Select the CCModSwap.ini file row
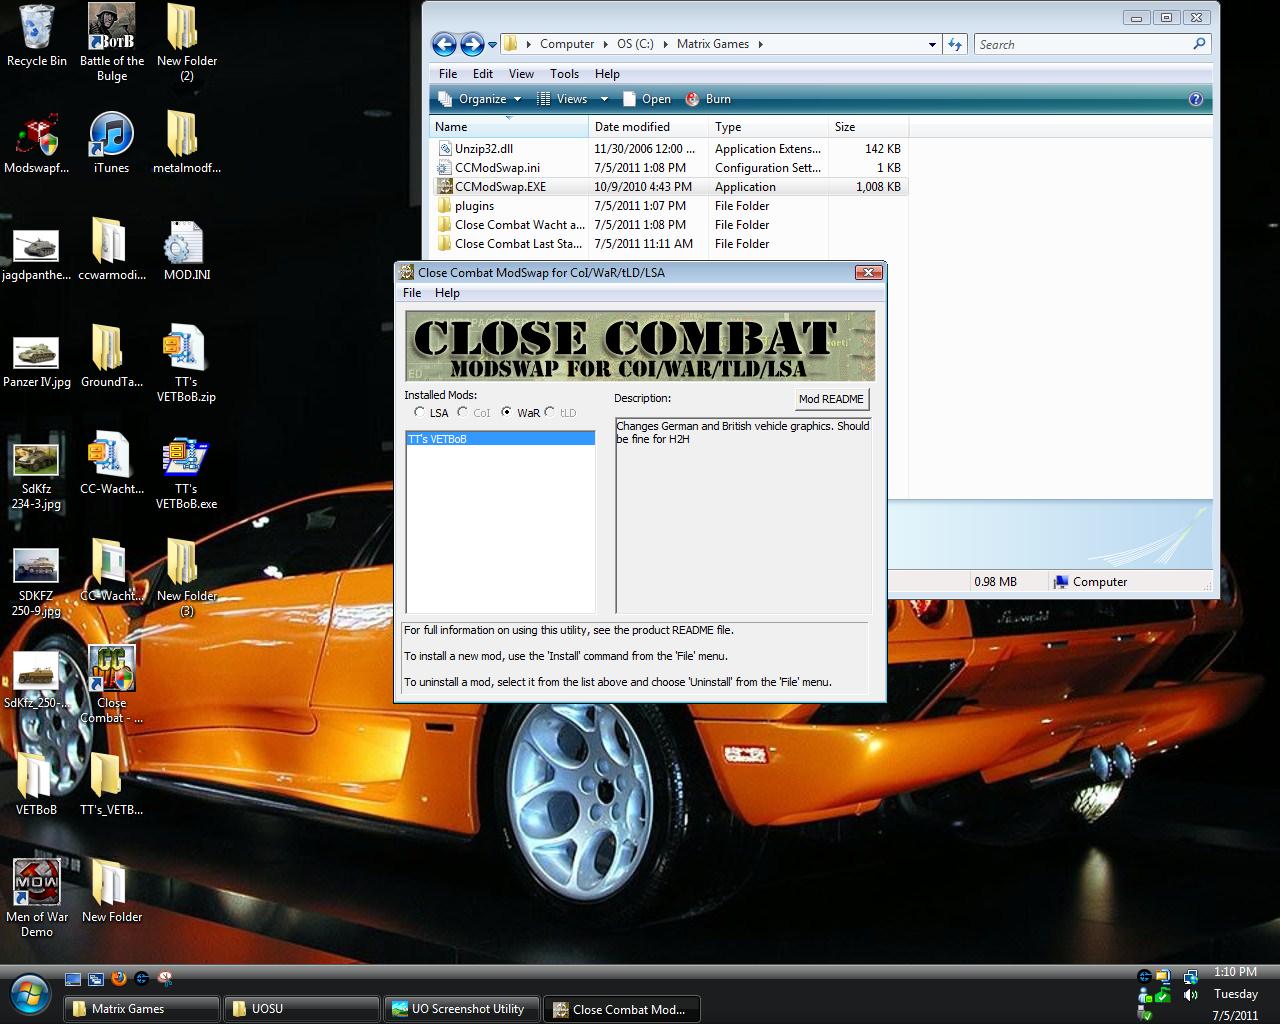 click(x=669, y=168)
